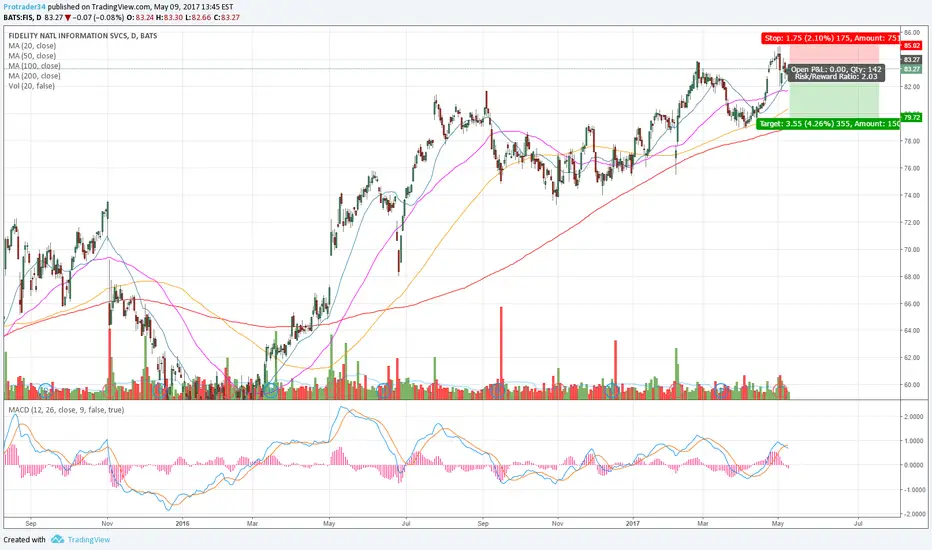Select the Vol (20, false) indicator label
Viewport: 932px width, 550px height.
(32, 86)
